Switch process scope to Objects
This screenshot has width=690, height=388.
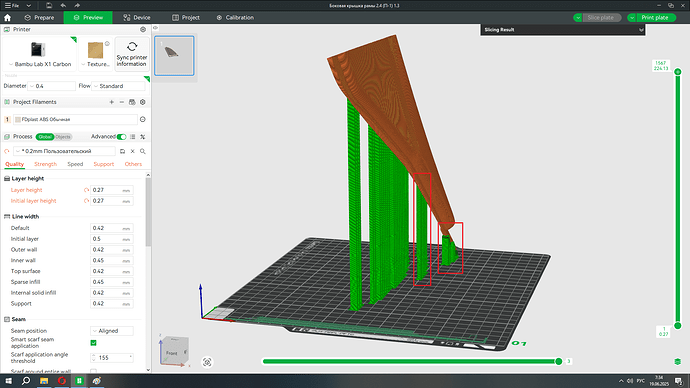tap(63, 137)
